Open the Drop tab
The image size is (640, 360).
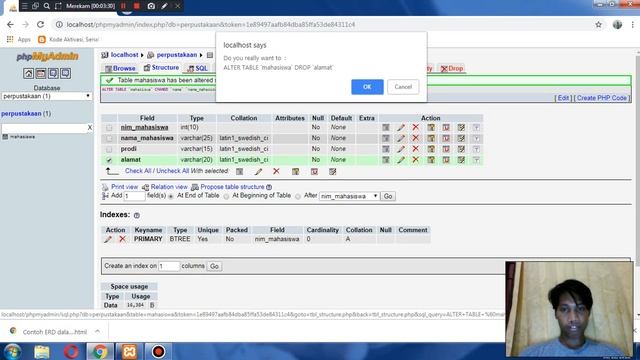tap(452, 68)
